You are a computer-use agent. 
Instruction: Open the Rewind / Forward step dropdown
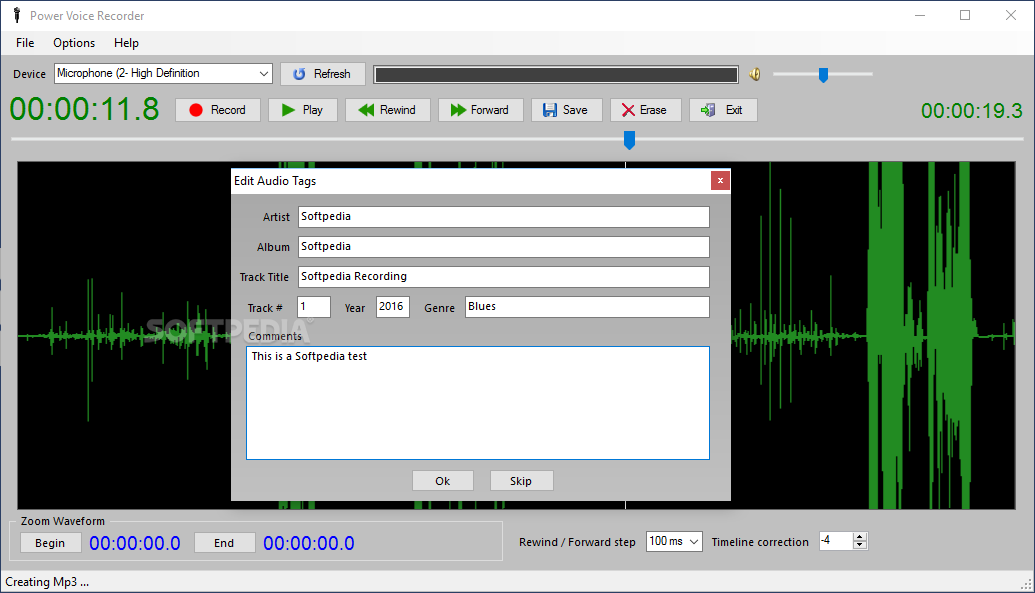tap(674, 541)
